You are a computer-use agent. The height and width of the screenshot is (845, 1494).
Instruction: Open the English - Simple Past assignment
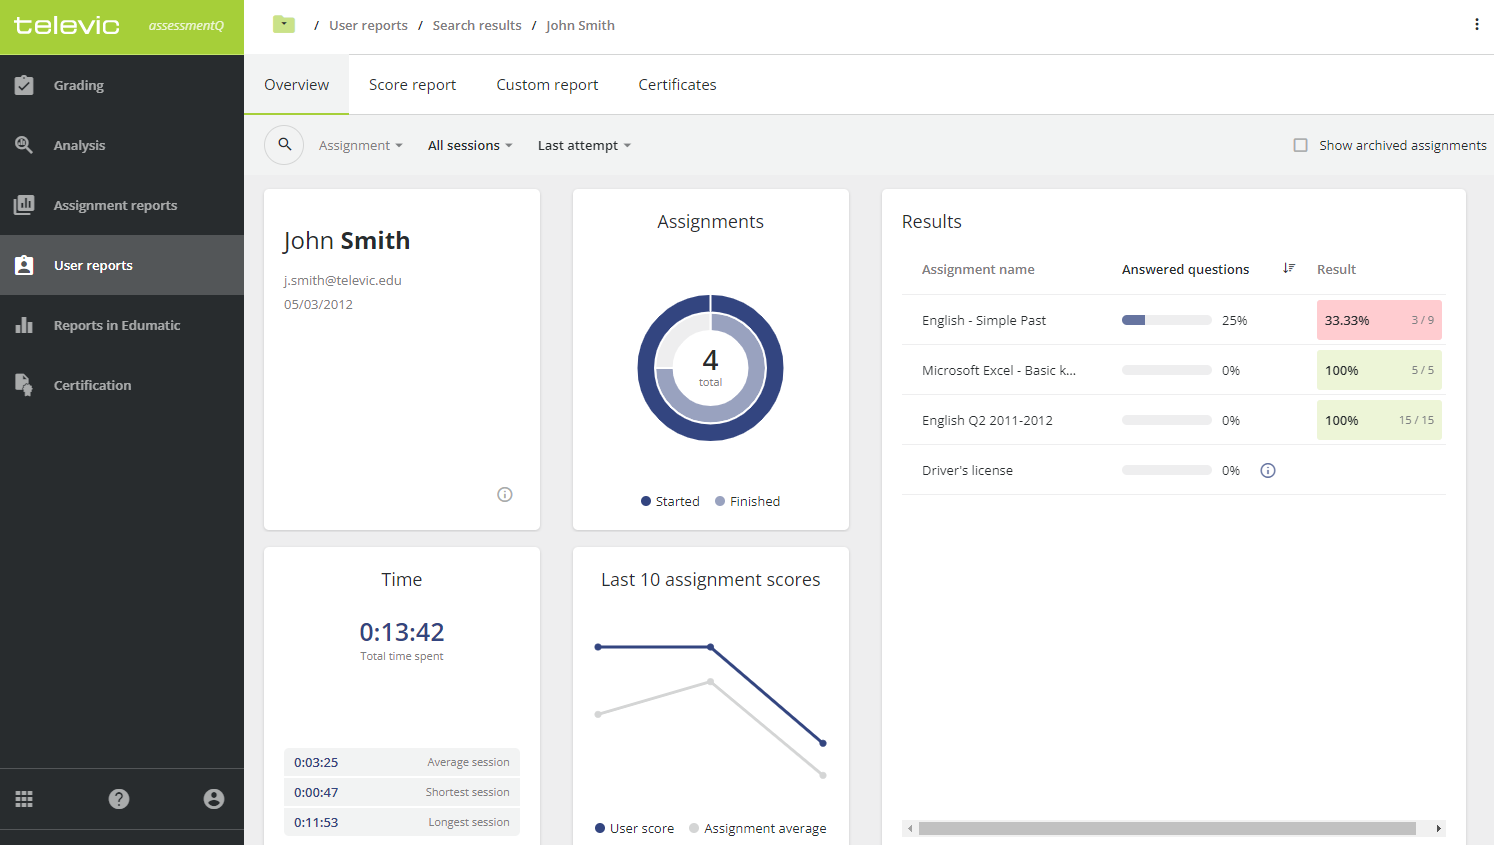pos(984,320)
